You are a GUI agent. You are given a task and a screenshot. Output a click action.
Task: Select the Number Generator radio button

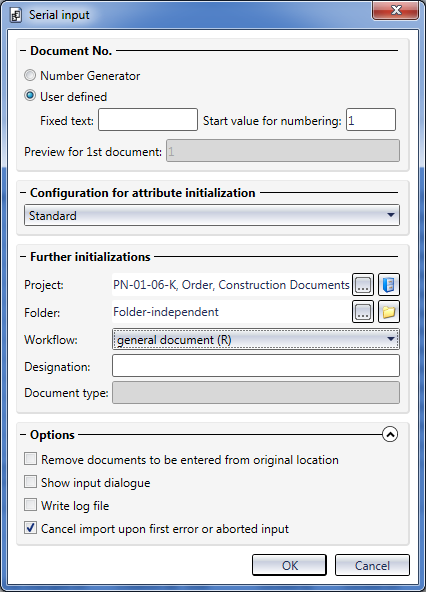(30, 75)
